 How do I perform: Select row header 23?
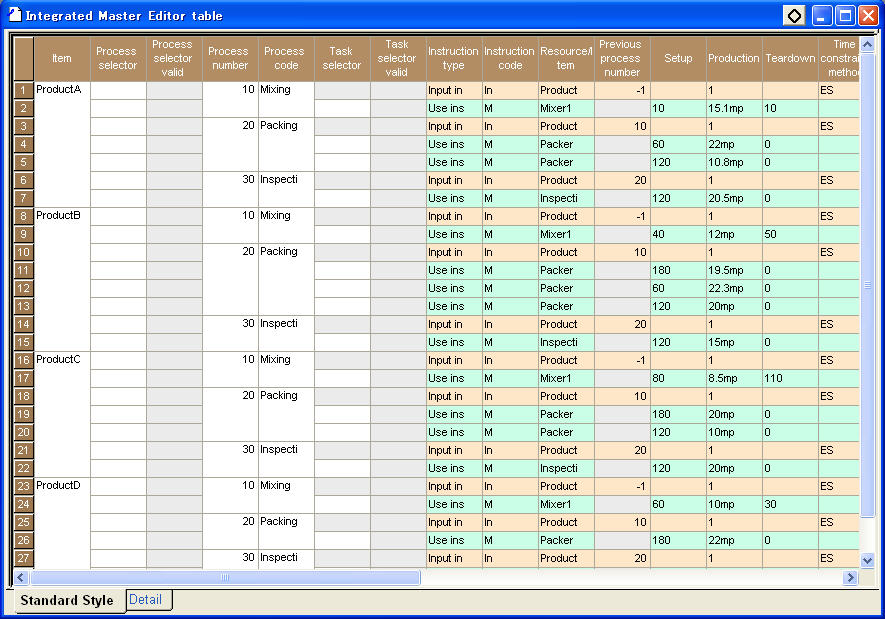(23, 486)
